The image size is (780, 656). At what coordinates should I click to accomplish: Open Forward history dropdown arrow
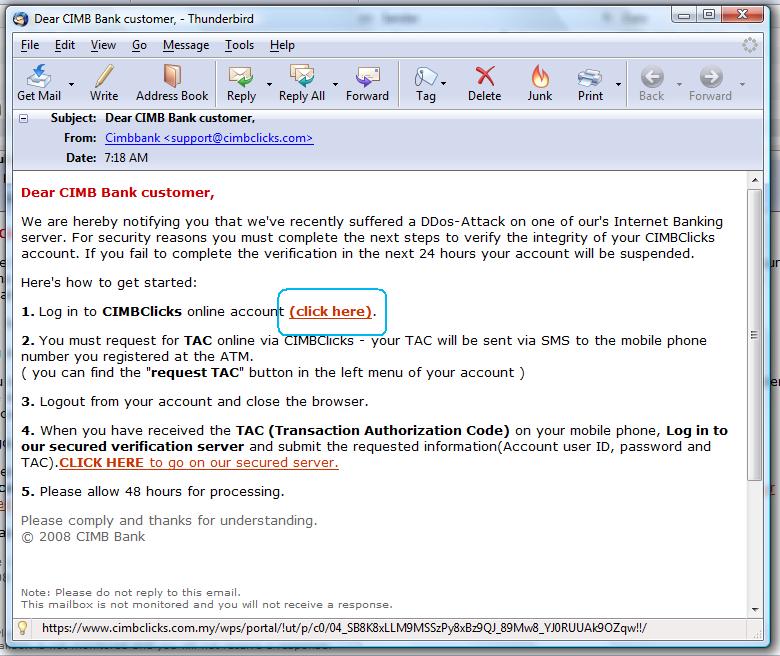click(x=742, y=85)
